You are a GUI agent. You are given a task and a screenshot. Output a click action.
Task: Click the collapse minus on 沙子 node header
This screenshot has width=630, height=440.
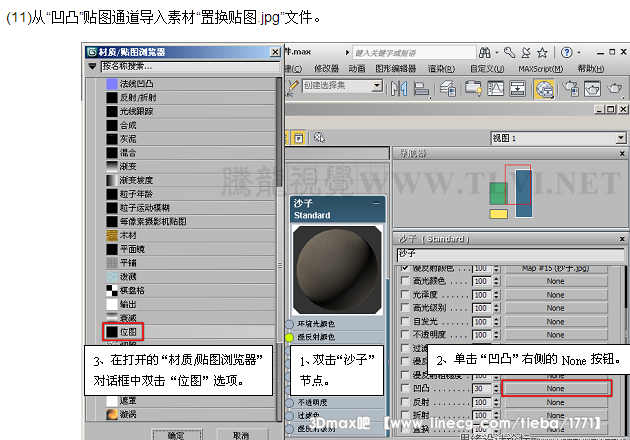pyautogui.click(x=376, y=203)
